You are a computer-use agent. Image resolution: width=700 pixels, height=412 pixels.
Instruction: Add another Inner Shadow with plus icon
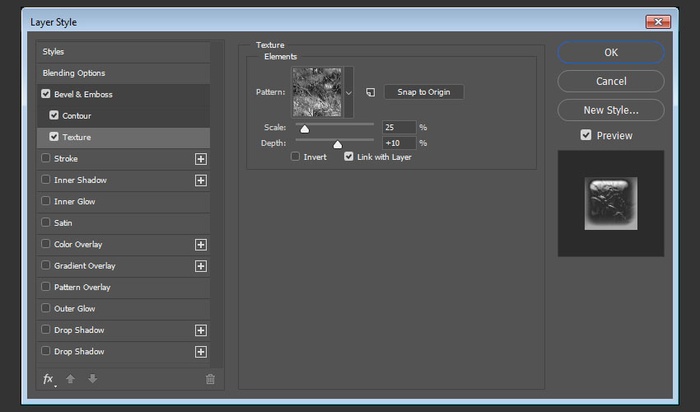pyautogui.click(x=200, y=180)
